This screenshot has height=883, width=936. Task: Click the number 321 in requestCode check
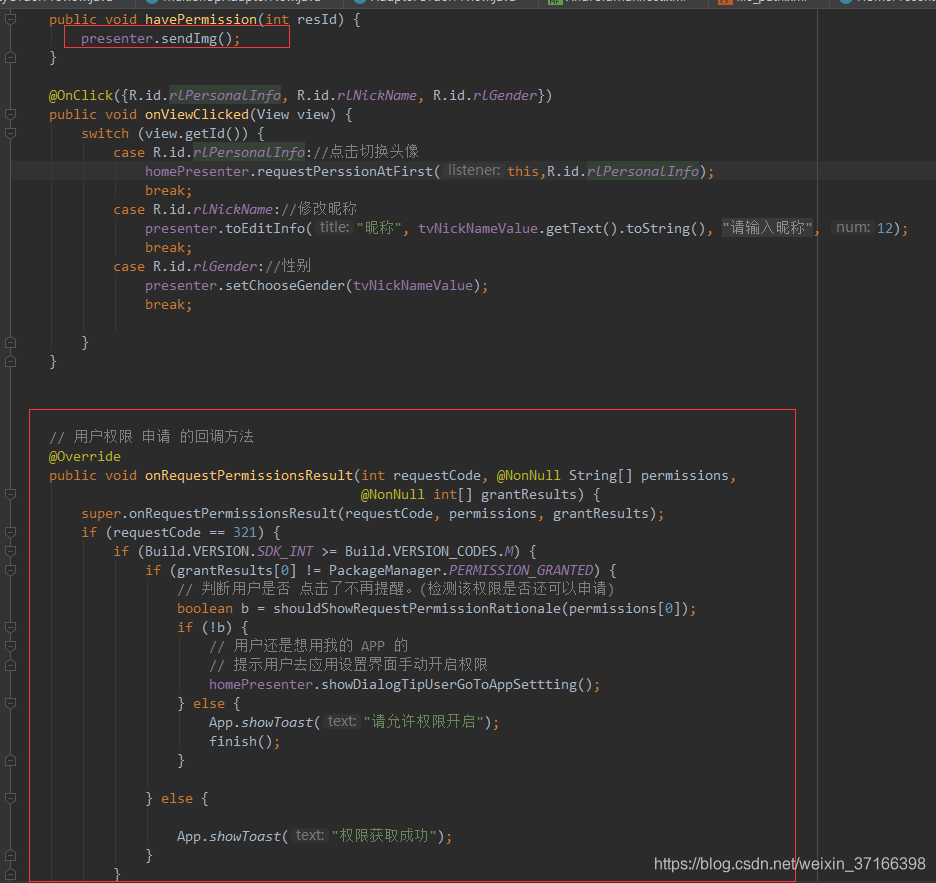pos(245,533)
